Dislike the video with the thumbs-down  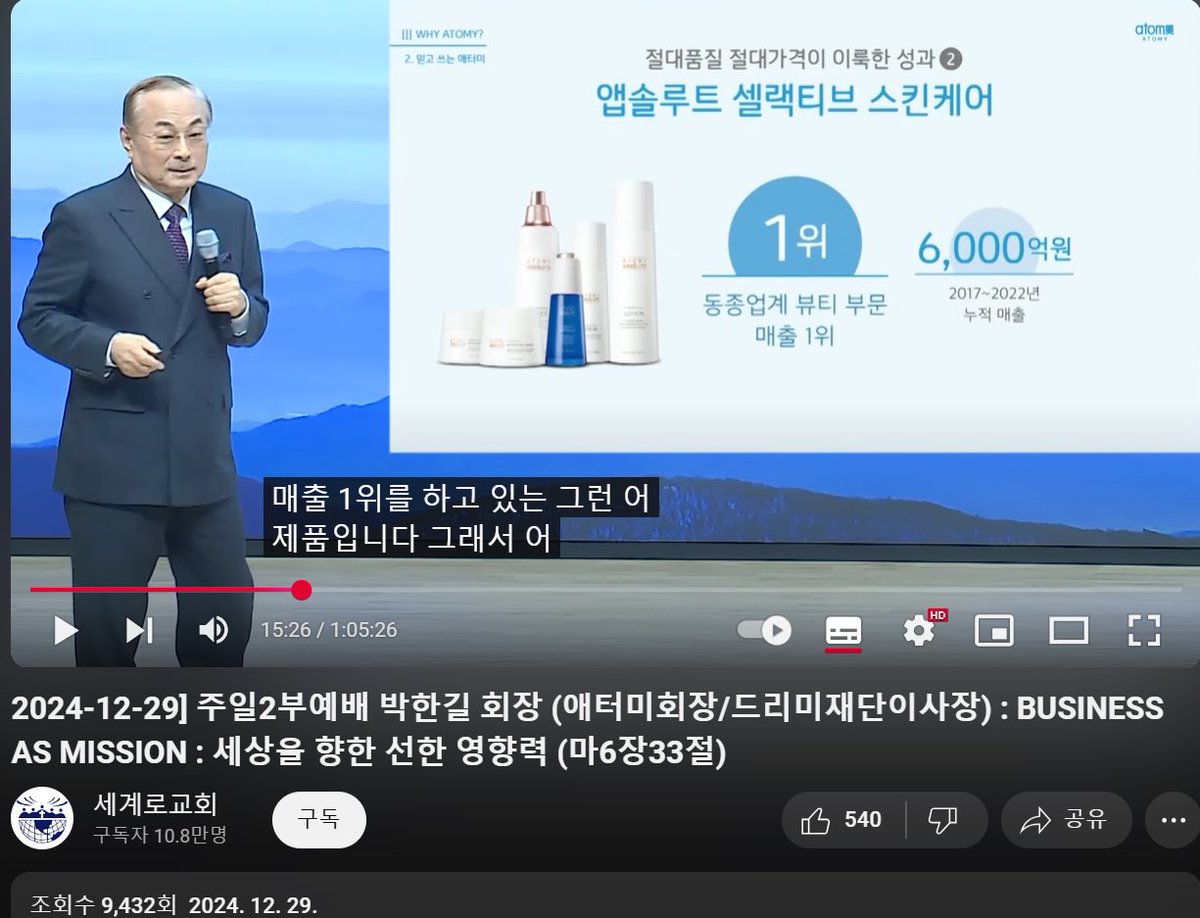click(945, 820)
